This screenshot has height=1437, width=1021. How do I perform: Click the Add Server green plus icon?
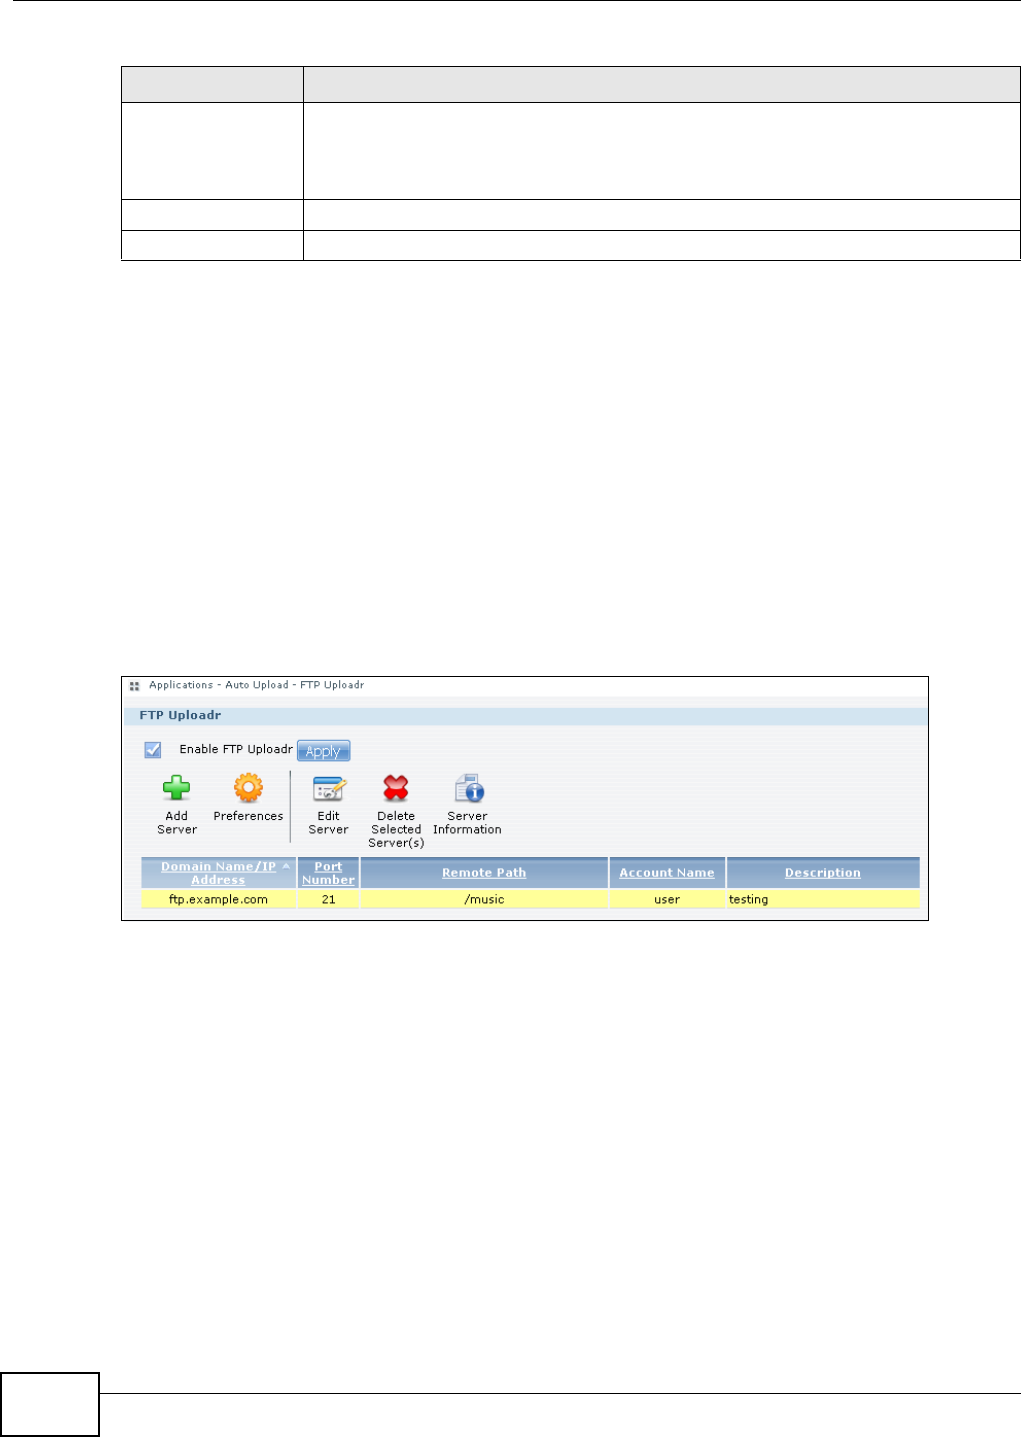[x=177, y=789]
